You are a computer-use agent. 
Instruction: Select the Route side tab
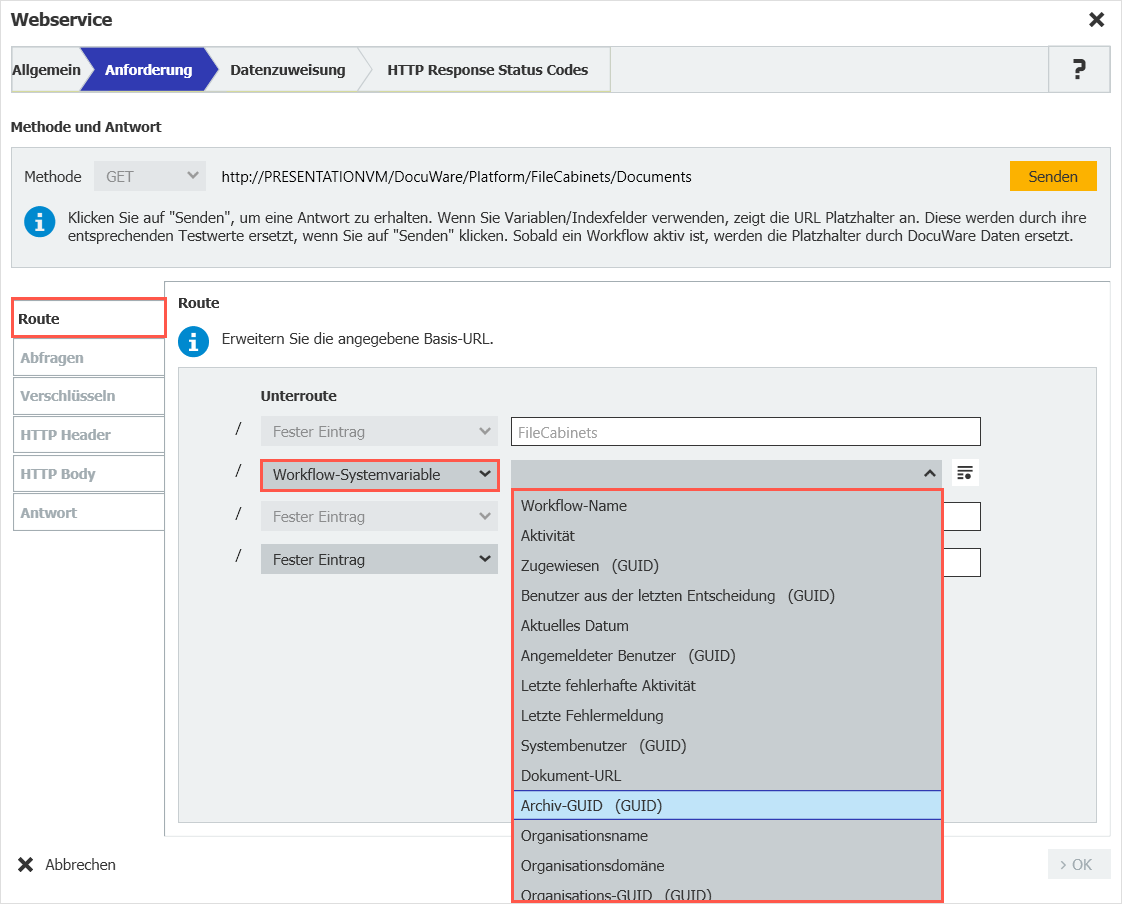pos(88,319)
